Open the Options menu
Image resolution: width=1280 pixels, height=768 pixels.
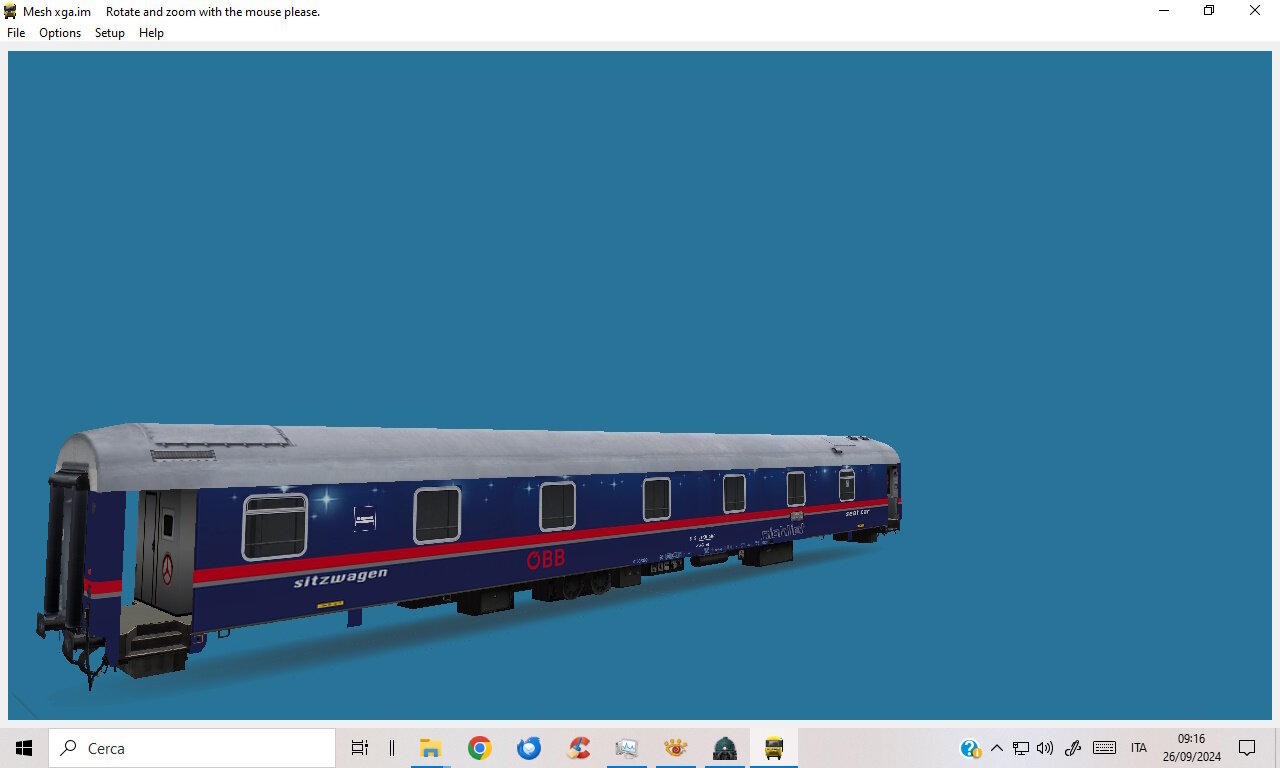60,33
